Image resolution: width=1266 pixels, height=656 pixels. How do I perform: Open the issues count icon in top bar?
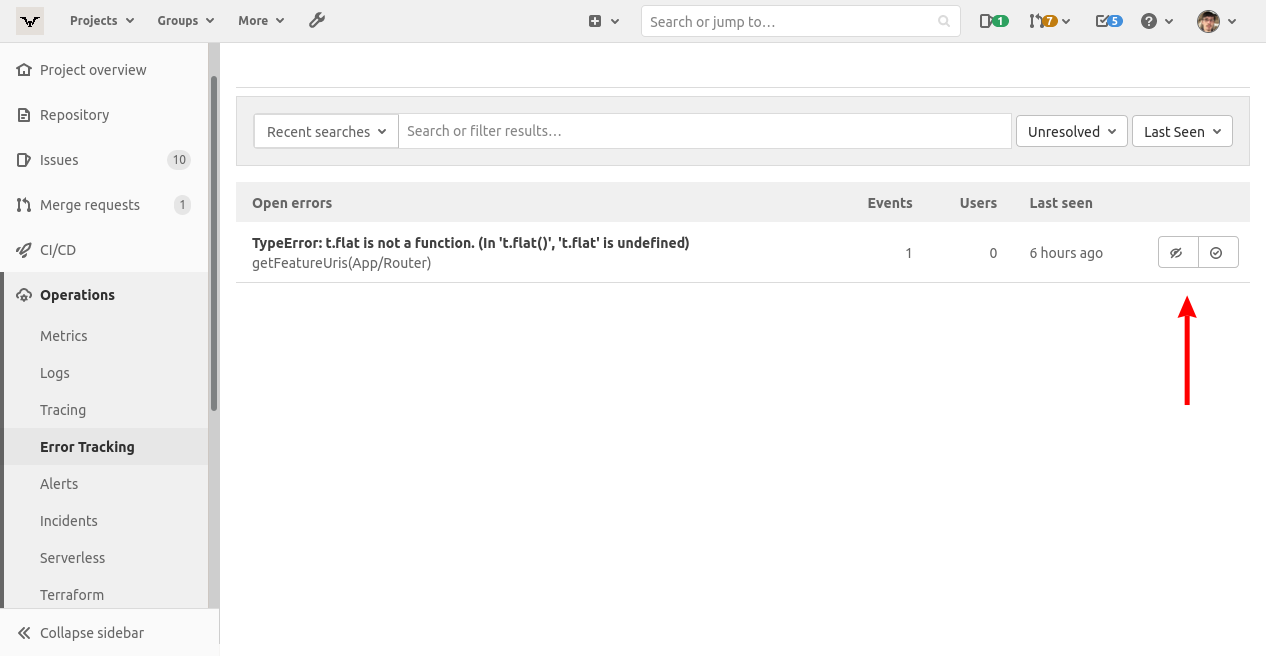tap(993, 20)
